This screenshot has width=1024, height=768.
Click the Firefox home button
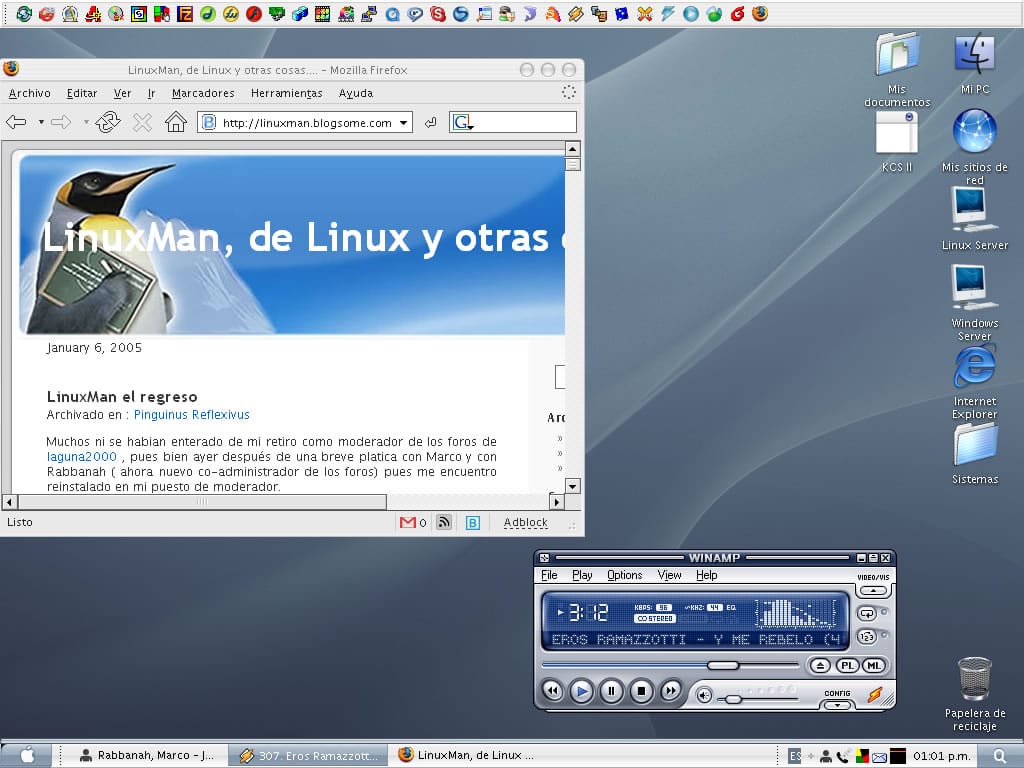176,122
